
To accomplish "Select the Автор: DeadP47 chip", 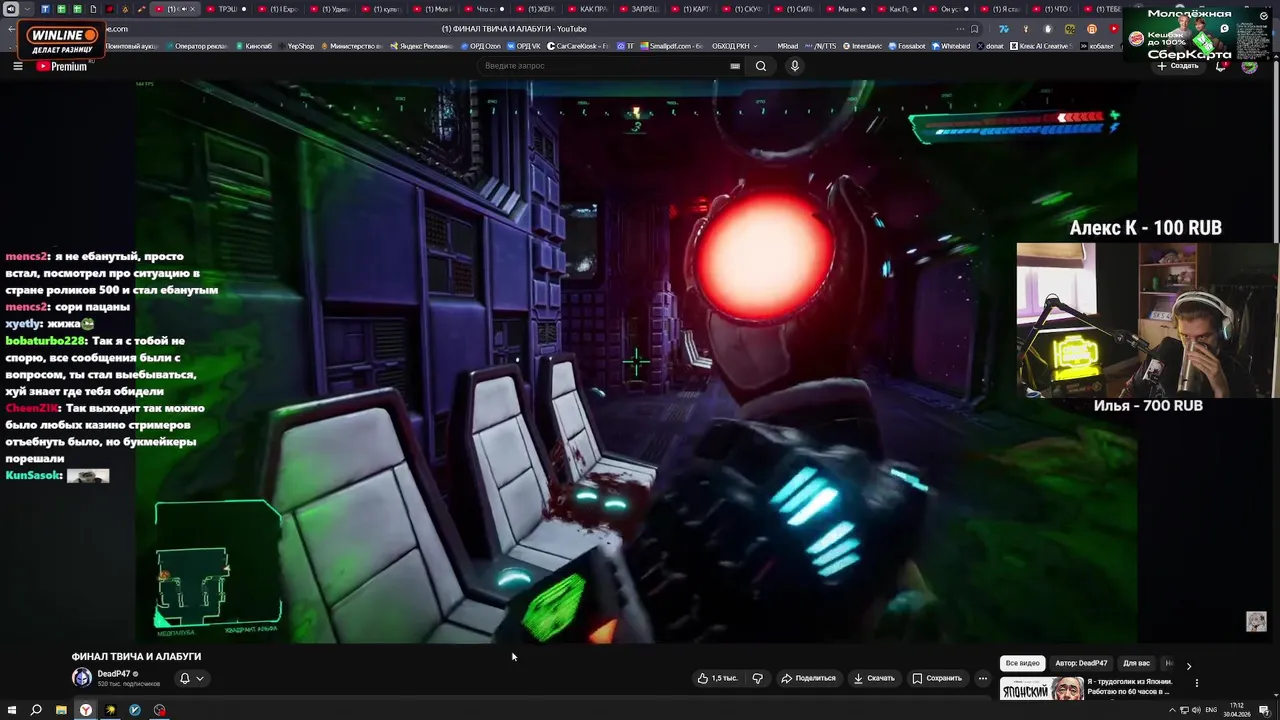I will tap(1081, 663).
